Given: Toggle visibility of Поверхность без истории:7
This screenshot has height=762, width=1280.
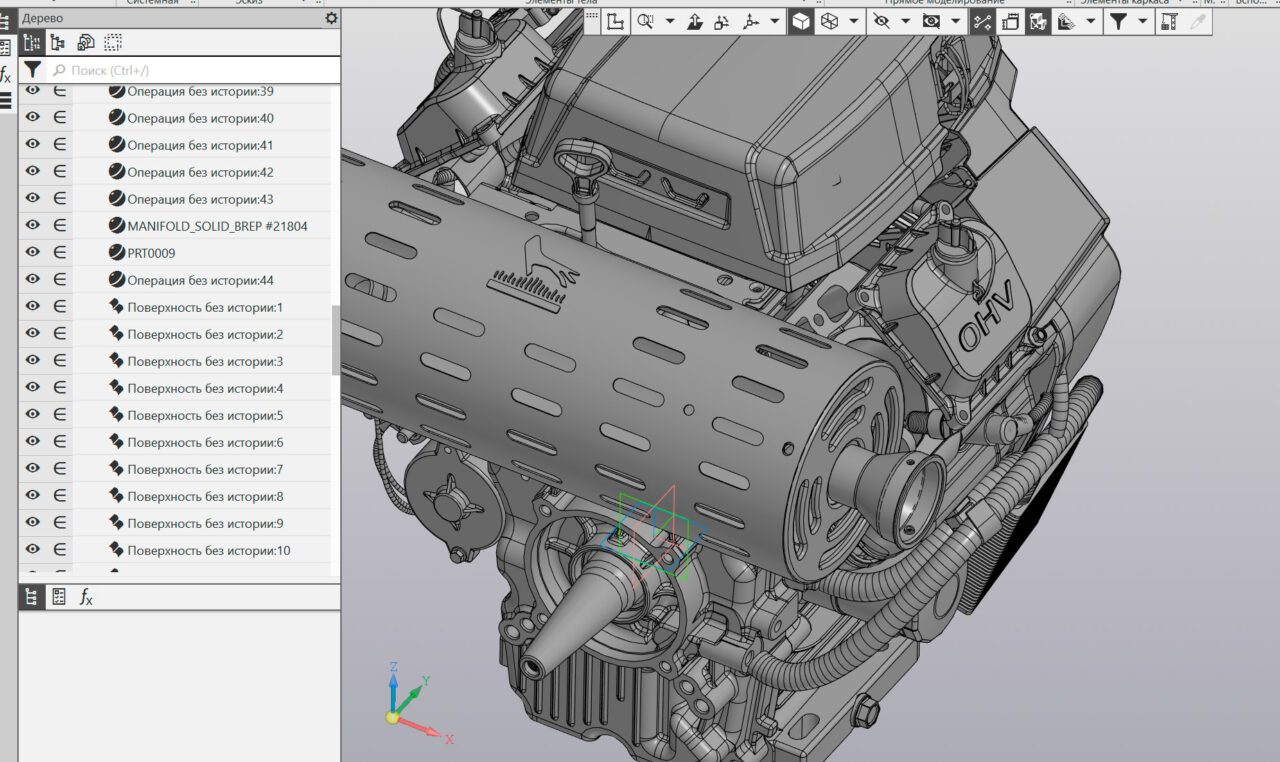Looking at the screenshot, I should pos(33,469).
